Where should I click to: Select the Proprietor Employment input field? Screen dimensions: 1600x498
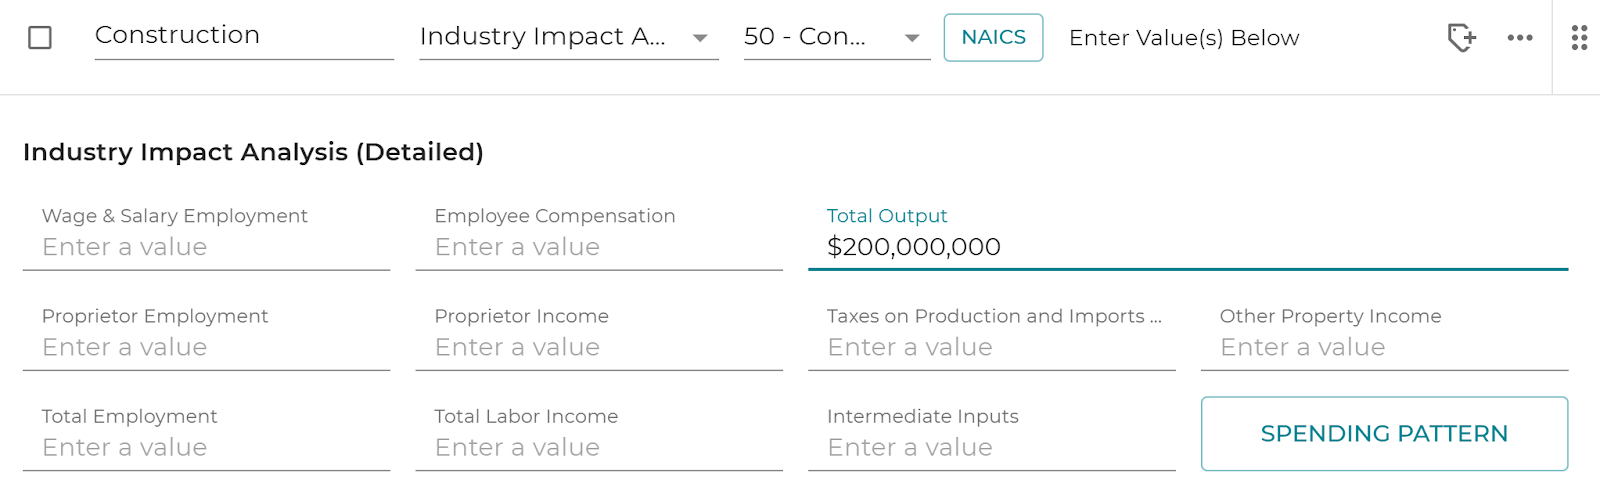tap(206, 336)
